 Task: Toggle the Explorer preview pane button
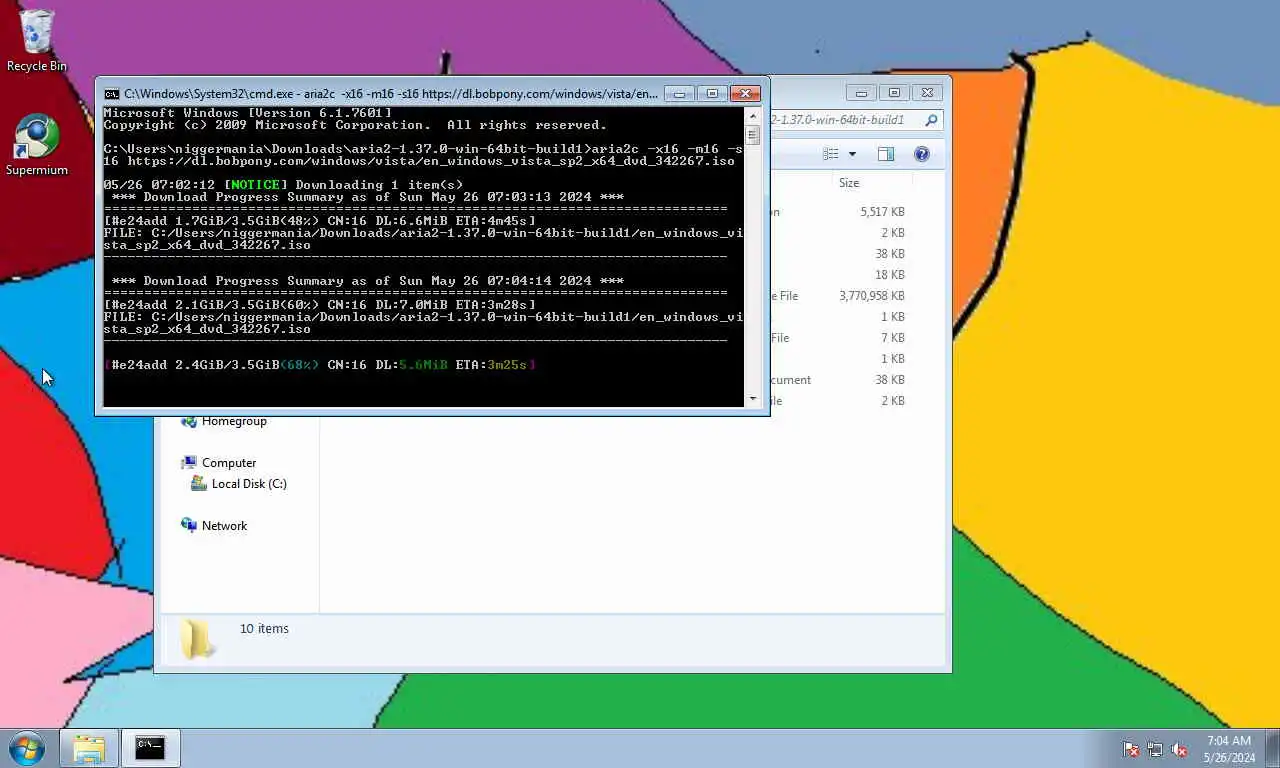click(886, 154)
